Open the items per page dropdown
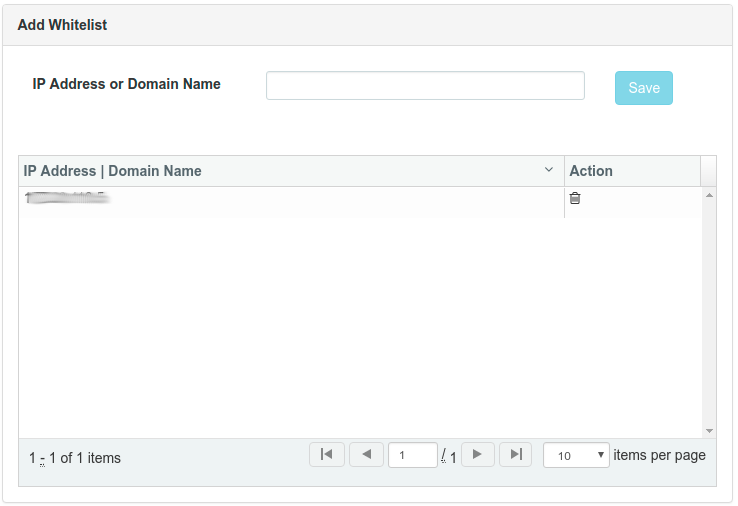The width and height of the screenshot is (738, 506). tap(576, 455)
